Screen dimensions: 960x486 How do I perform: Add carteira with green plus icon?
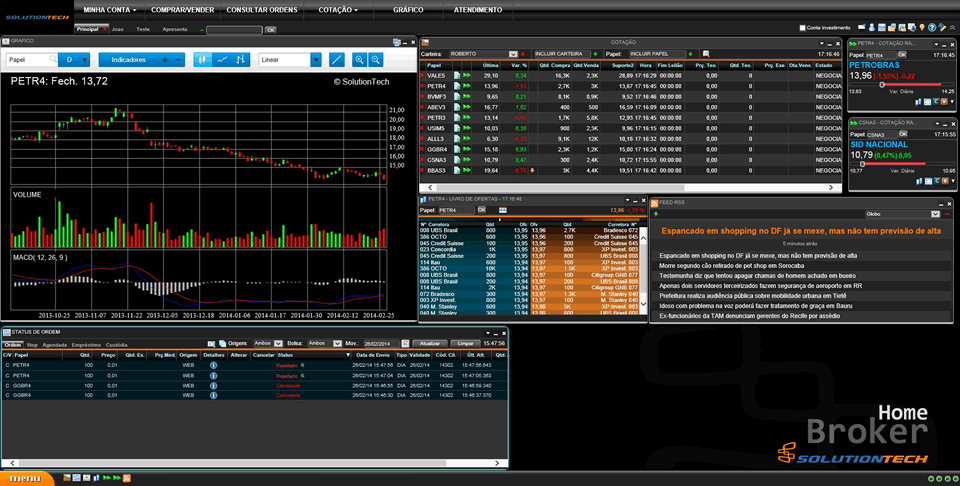tap(596, 54)
